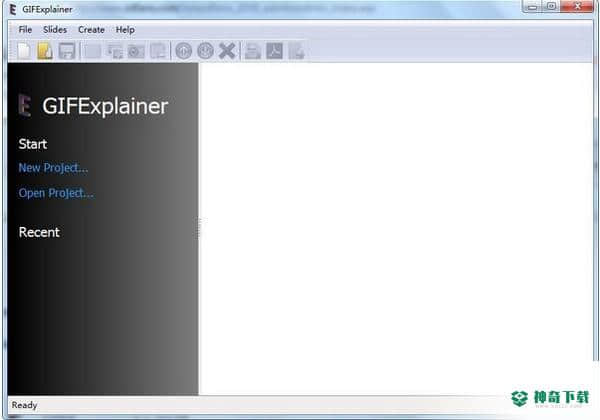Screen dimensions: 600x420
Task: Click the export PDF icon
Action: (275, 51)
